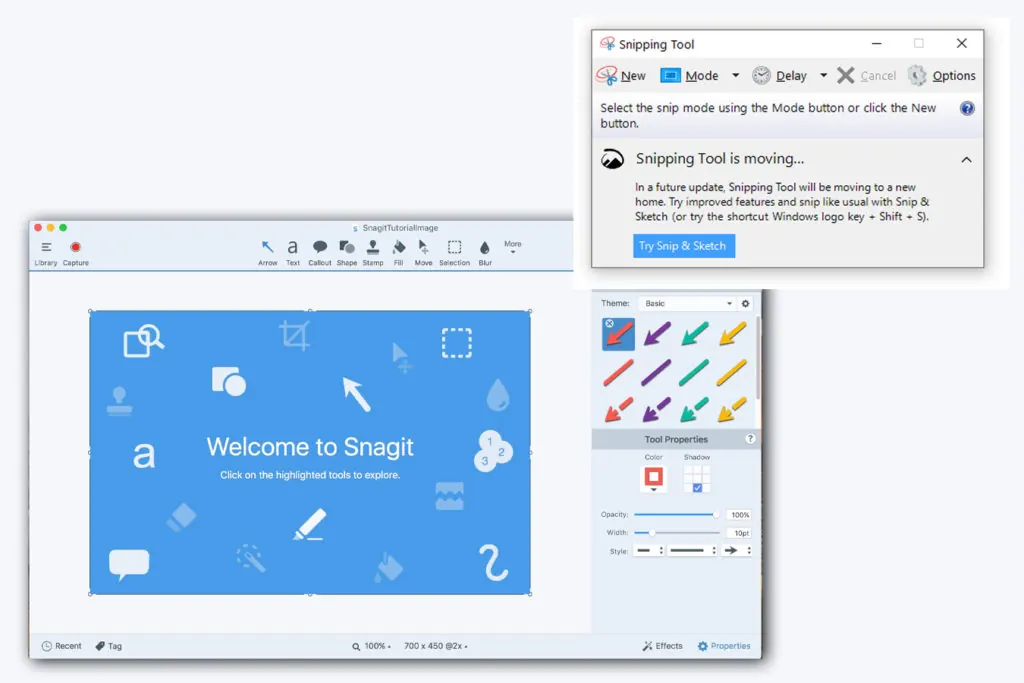
Task: Open the theme settings gear
Action: (x=745, y=304)
